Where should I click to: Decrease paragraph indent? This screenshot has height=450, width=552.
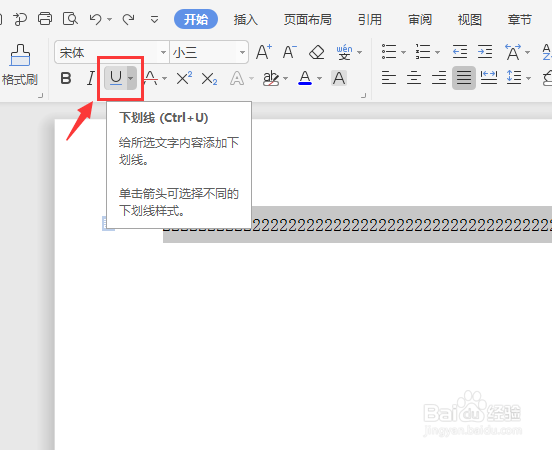click(x=460, y=52)
